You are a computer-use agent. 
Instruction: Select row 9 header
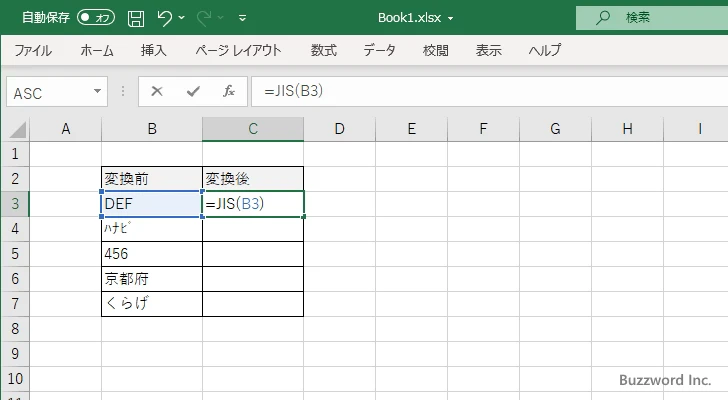tap(15, 354)
